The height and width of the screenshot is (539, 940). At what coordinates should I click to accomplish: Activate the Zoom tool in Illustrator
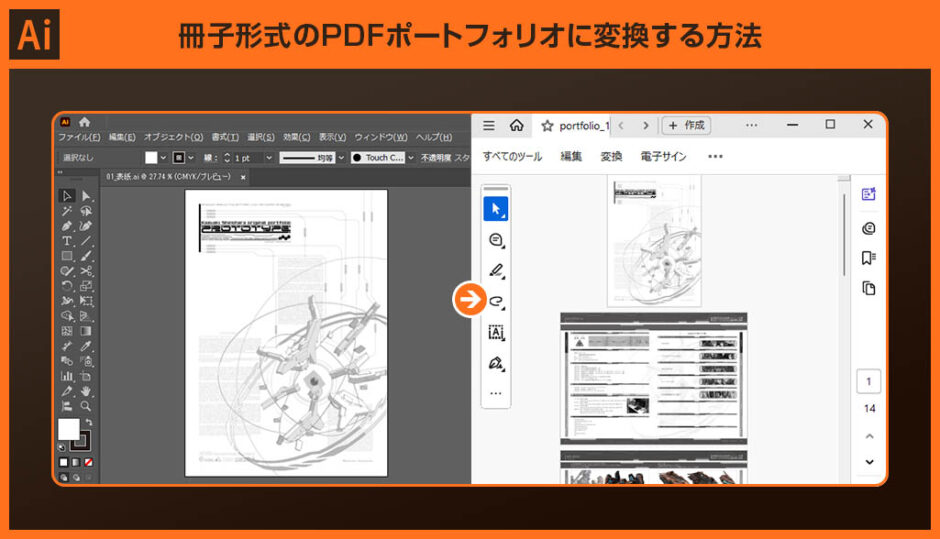point(86,406)
